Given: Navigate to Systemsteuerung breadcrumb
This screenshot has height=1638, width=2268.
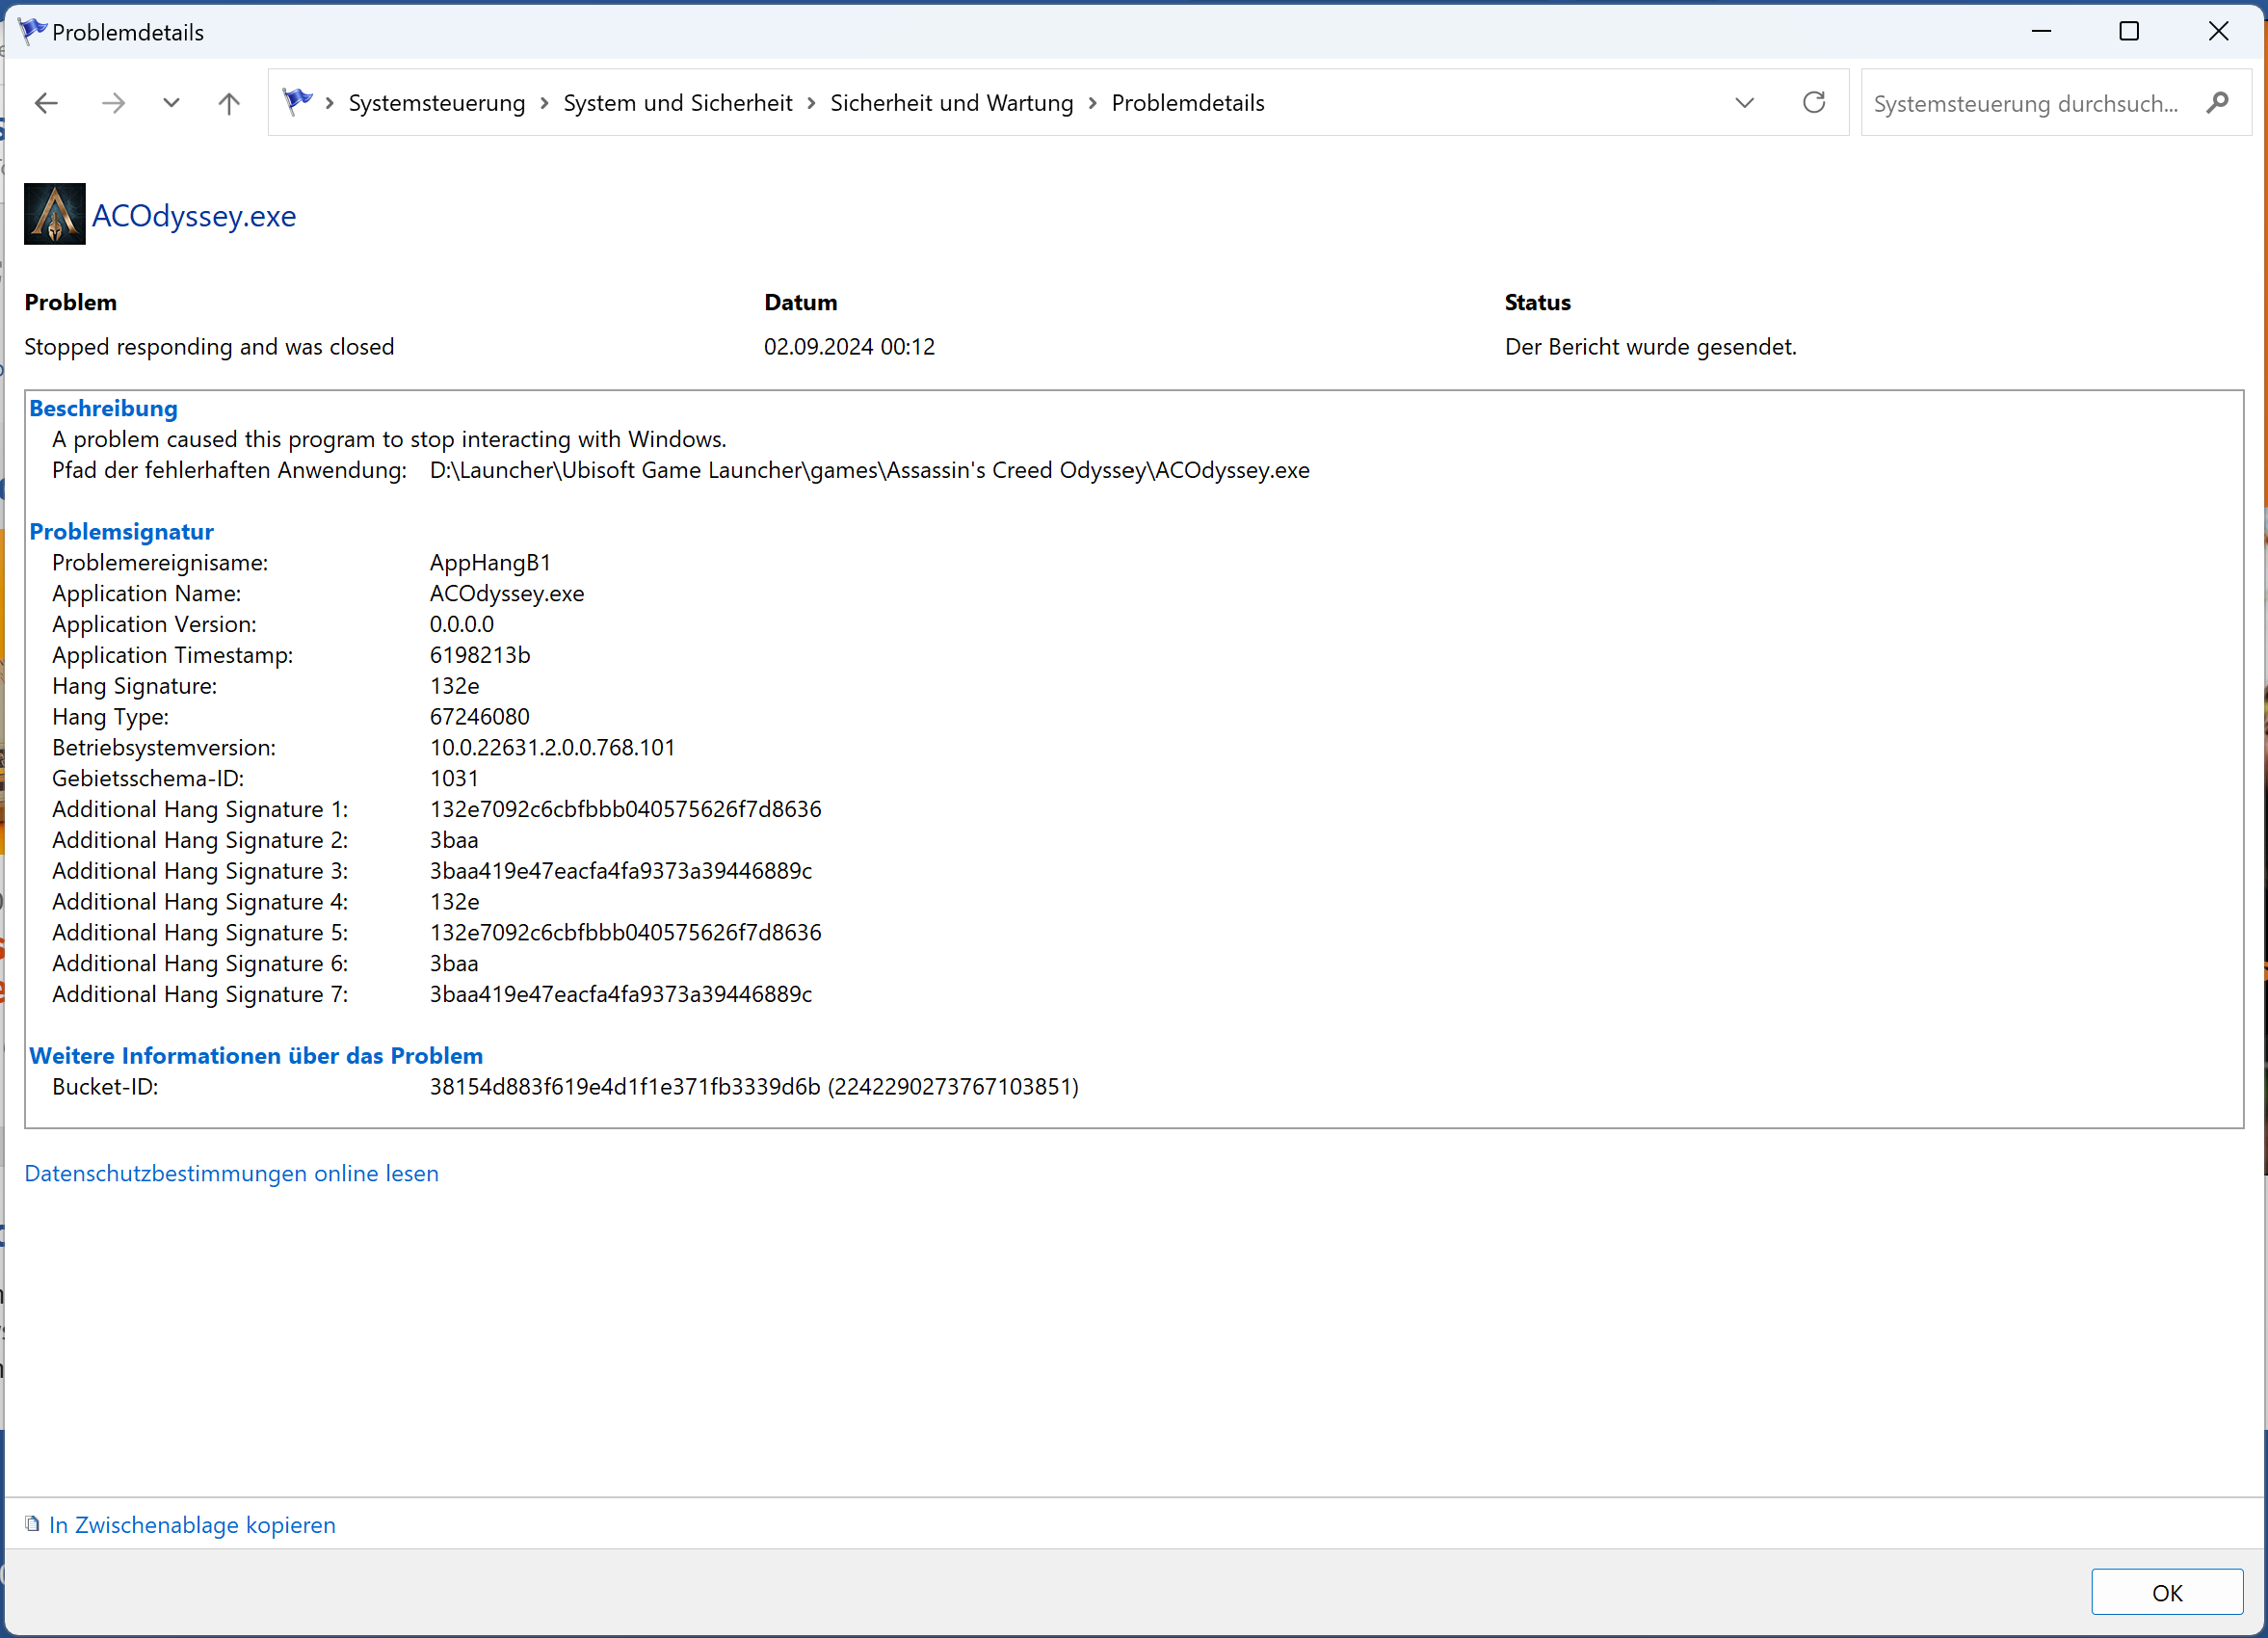Looking at the screenshot, I should click(x=436, y=103).
